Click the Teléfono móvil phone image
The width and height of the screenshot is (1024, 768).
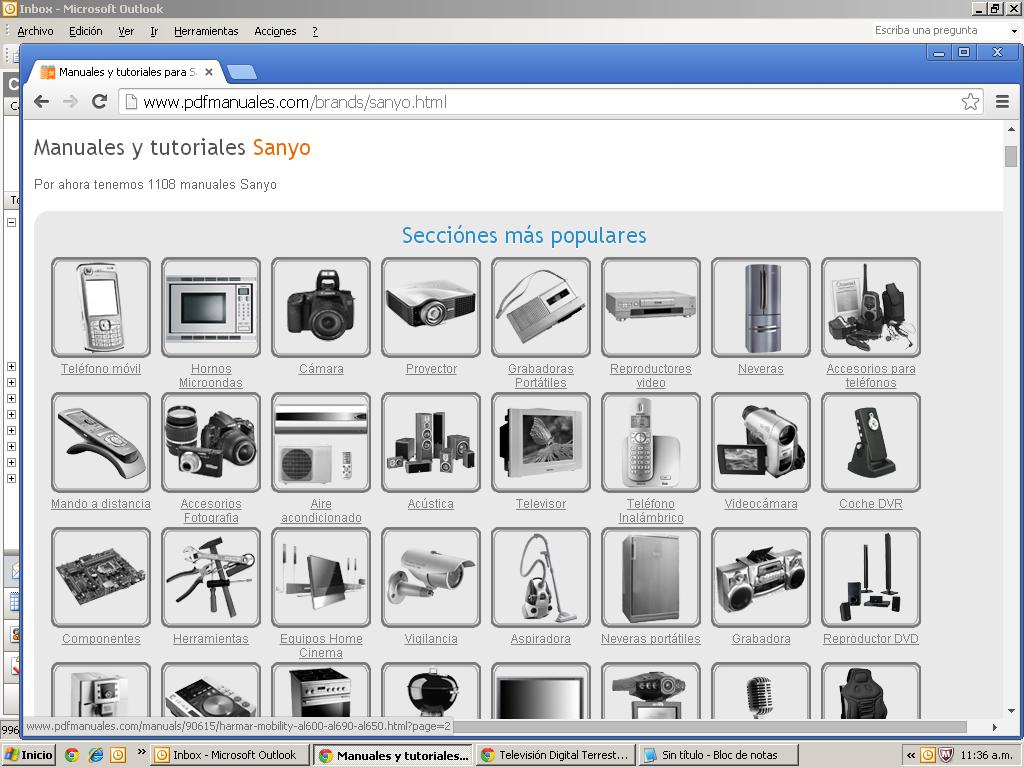pyautogui.click(x=101, y=307)
